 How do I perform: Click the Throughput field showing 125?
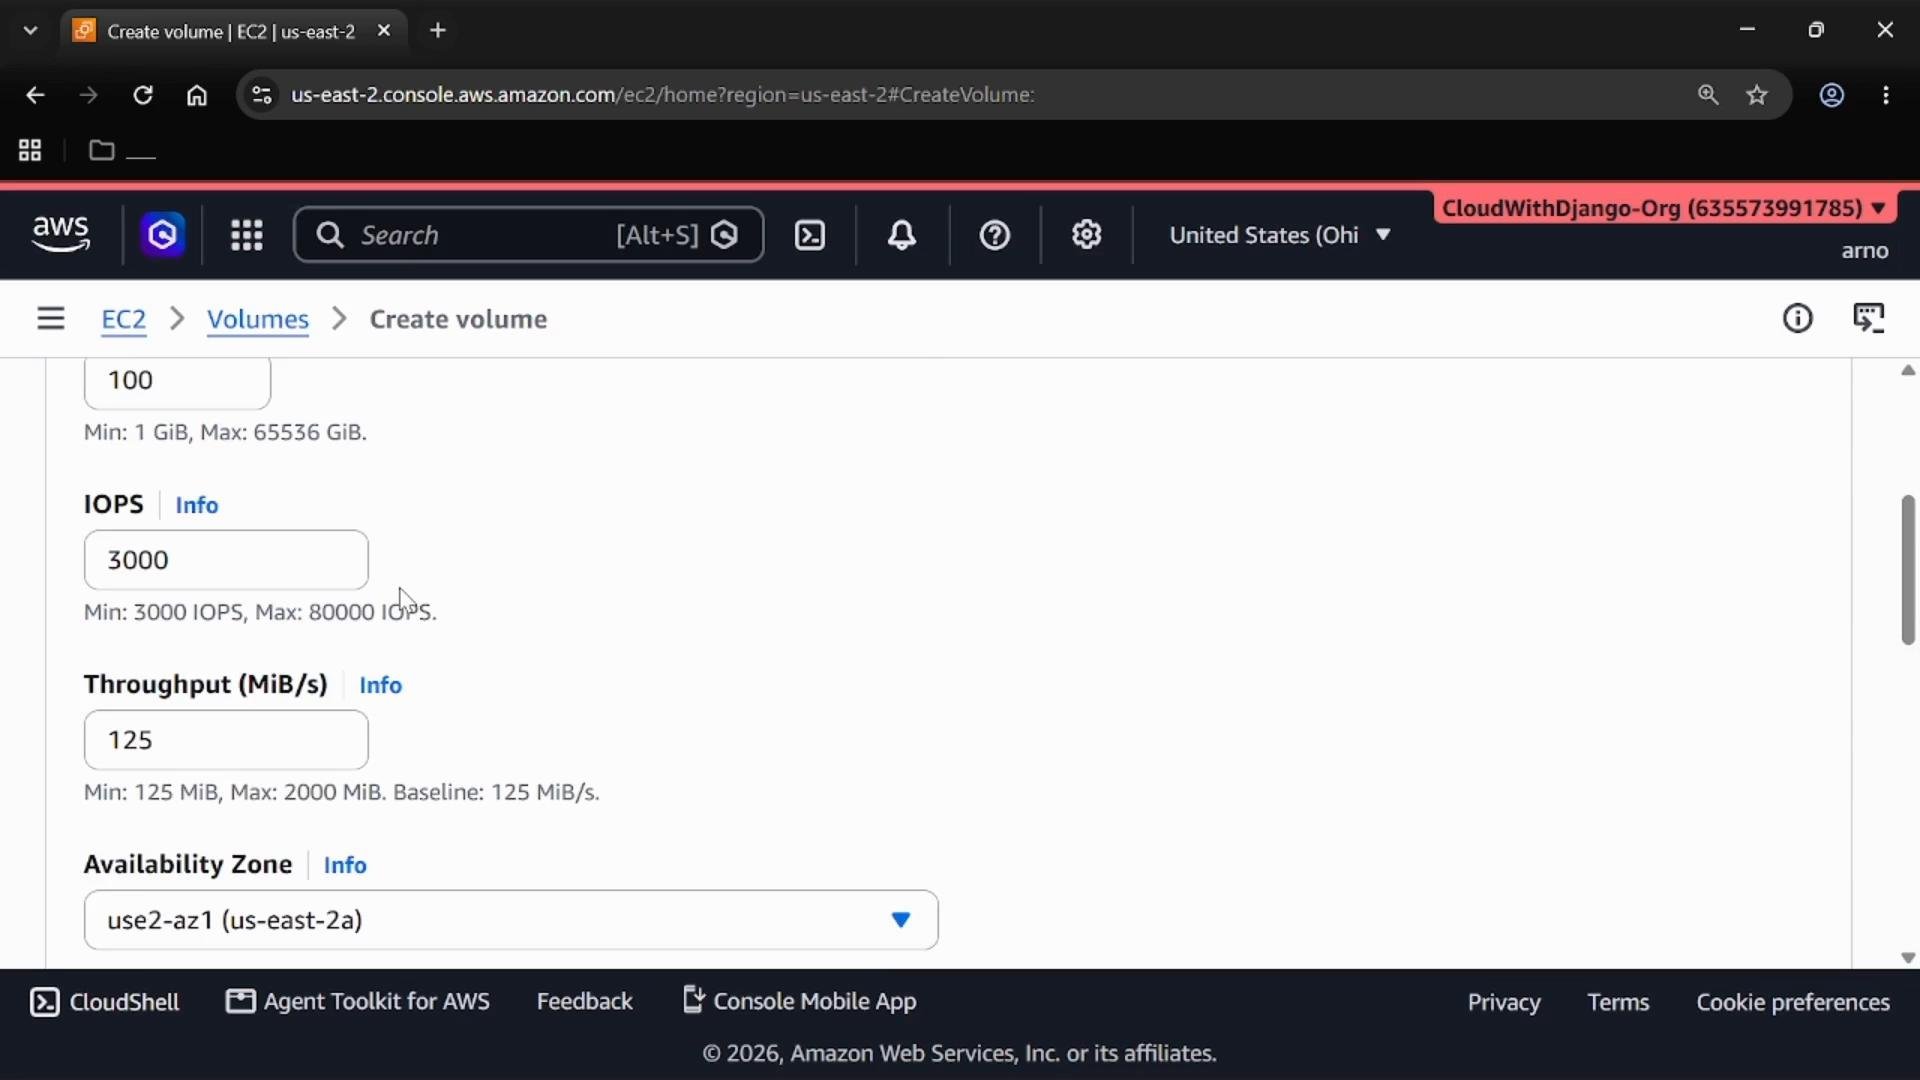226,740
